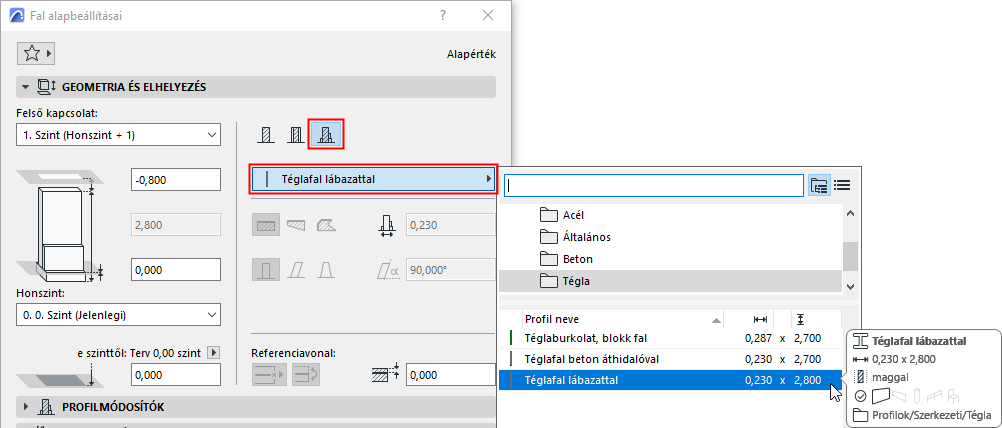The width and height of the screenshot is (1002, 428).
Task: Switch profile picker to folder view
Action: coord(820,185)
